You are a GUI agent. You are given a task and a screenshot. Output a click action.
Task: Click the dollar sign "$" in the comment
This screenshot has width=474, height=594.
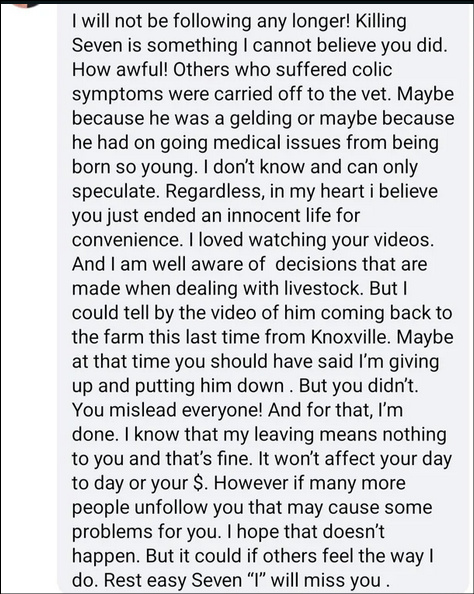coord(199,483)
